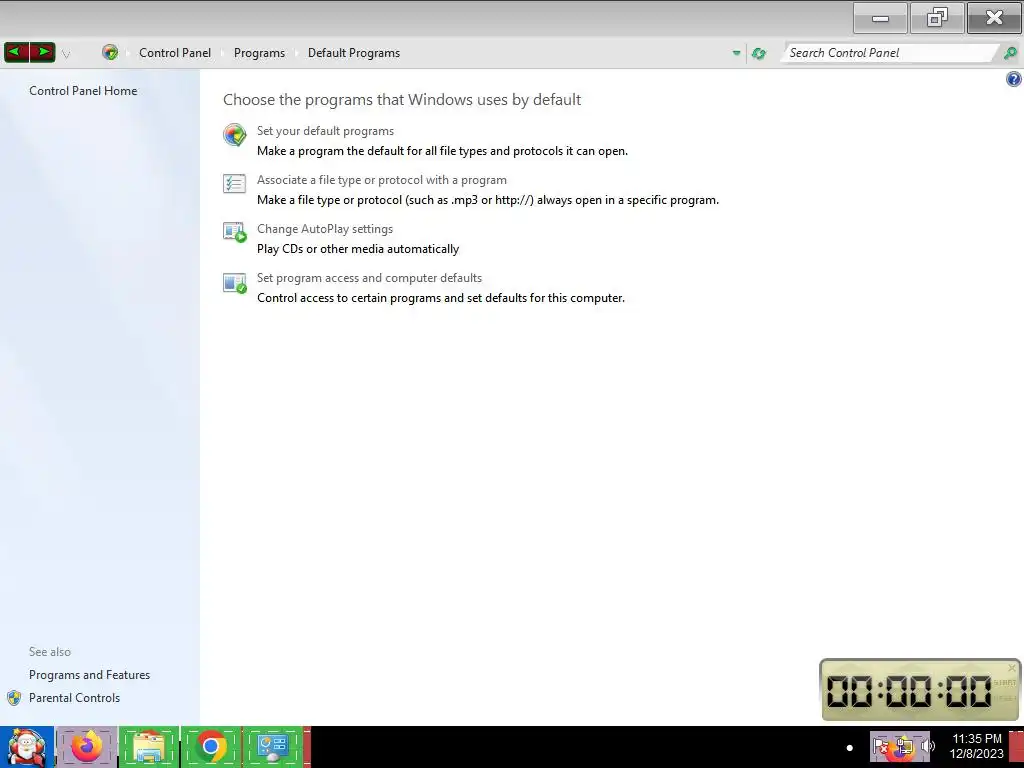Click 'Control access to certain programs' description
The image size is (1024, 768).
coord(441,298)
